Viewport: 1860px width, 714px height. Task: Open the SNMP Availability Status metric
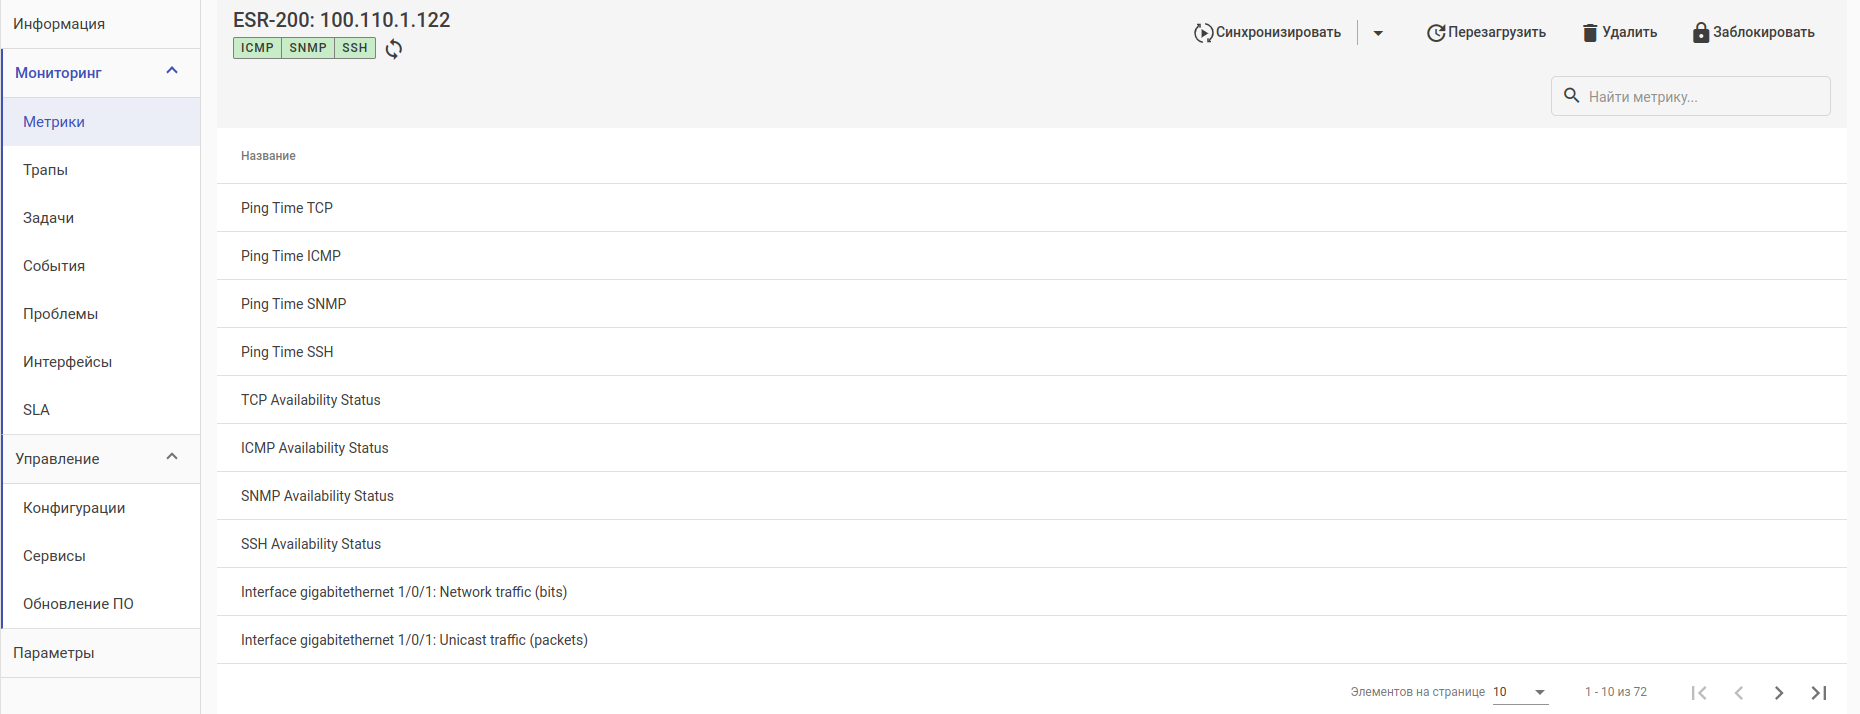coord(317,496)
